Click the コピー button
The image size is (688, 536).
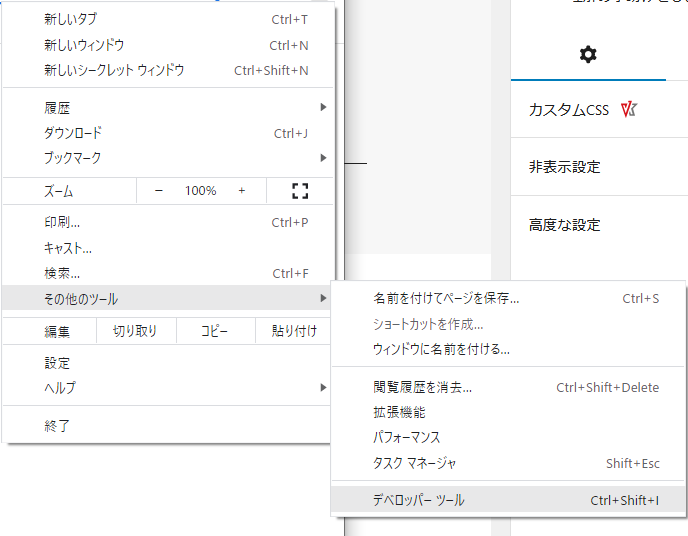click(214, 332)
